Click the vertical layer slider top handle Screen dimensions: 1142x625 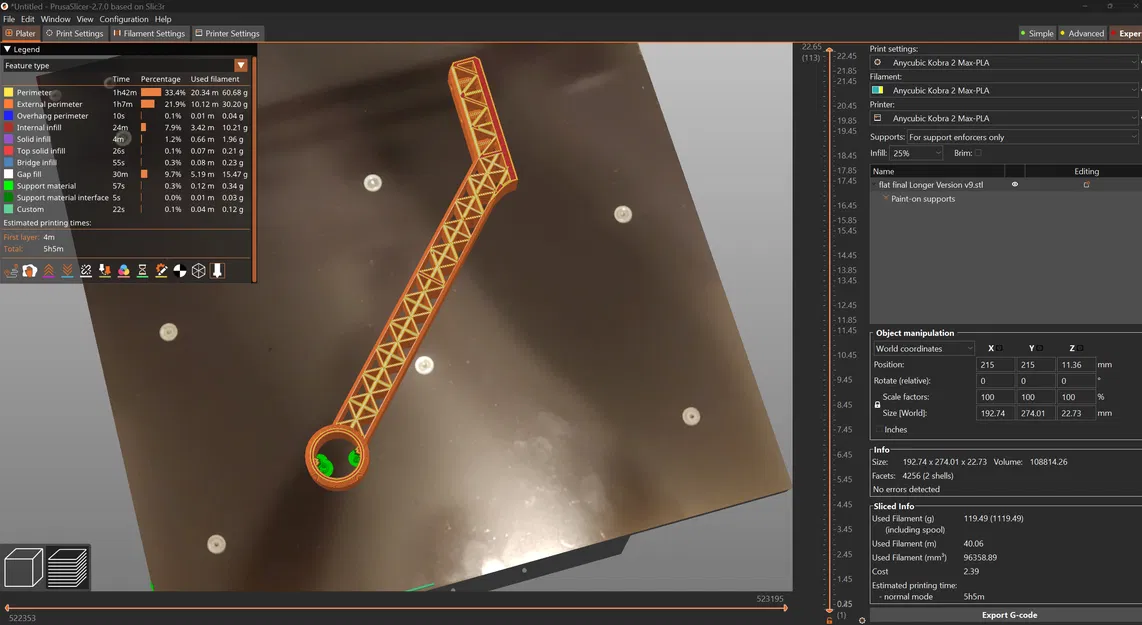pyautogui.click(x=829, y=50)
